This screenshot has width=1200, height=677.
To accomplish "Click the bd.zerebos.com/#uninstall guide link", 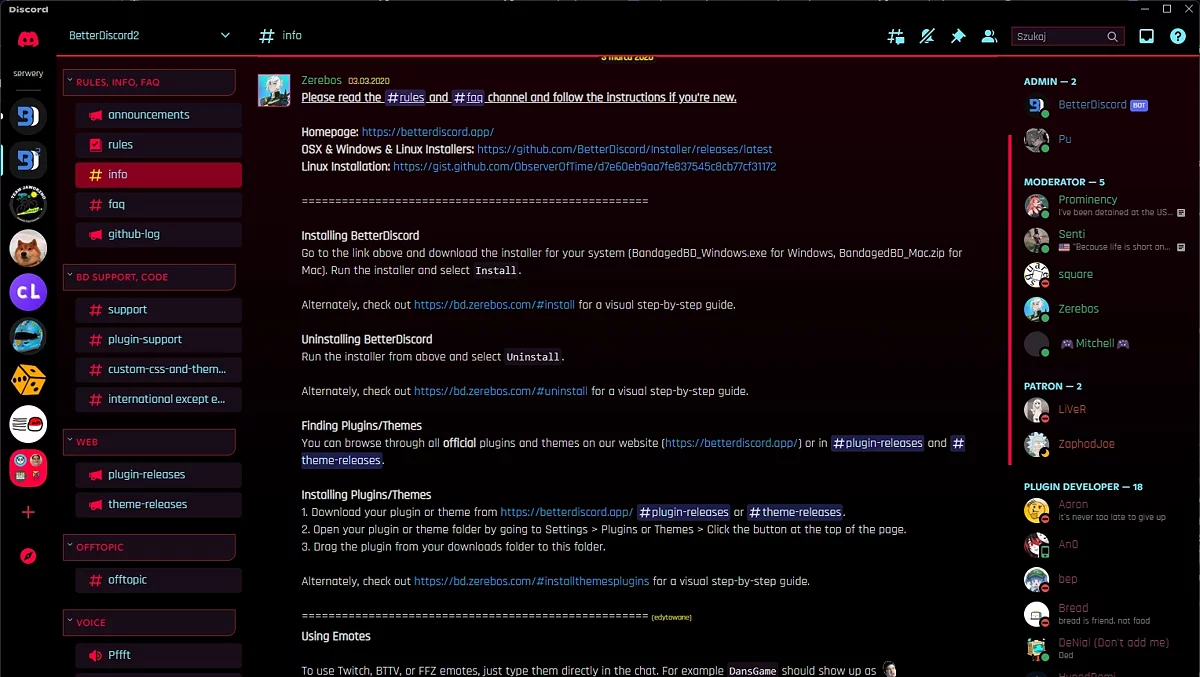I will [x=500, y=391].
